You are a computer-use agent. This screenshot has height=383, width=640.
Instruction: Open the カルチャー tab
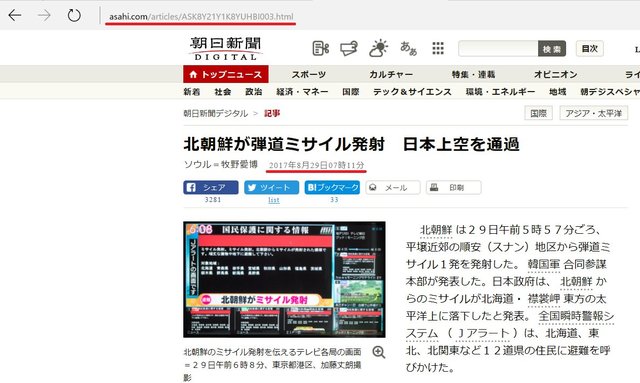tap(391, 74)
